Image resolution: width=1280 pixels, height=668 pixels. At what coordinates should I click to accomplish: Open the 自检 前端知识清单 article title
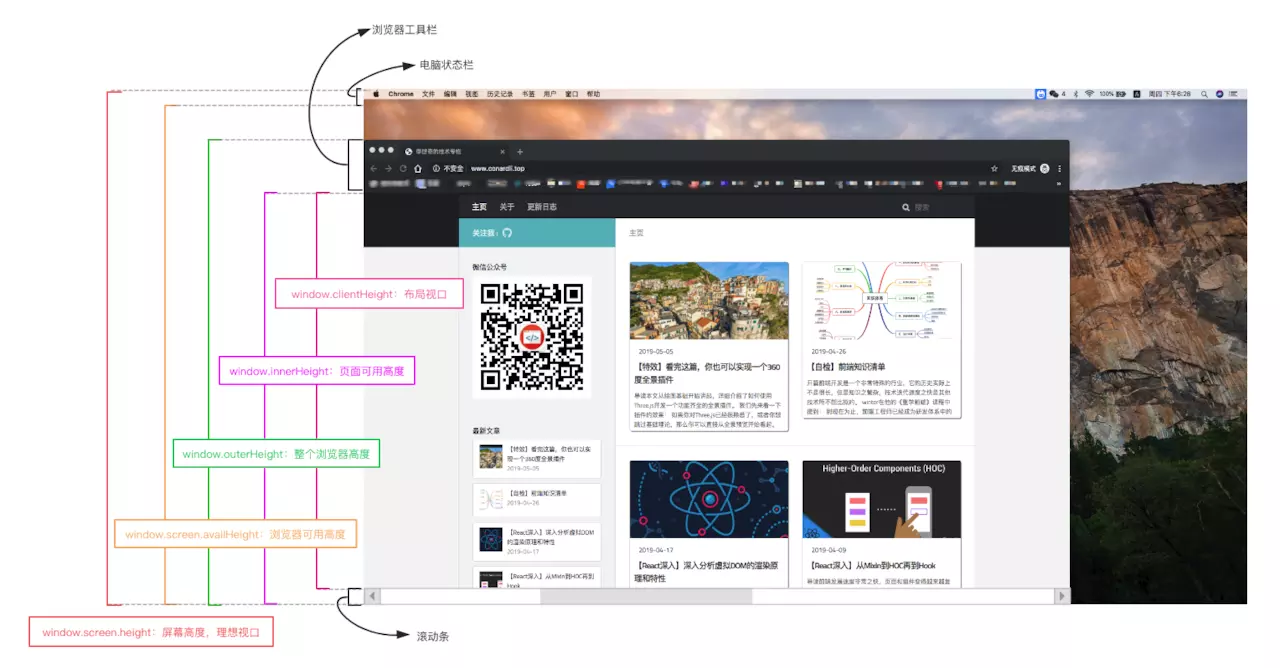[848, 367]
